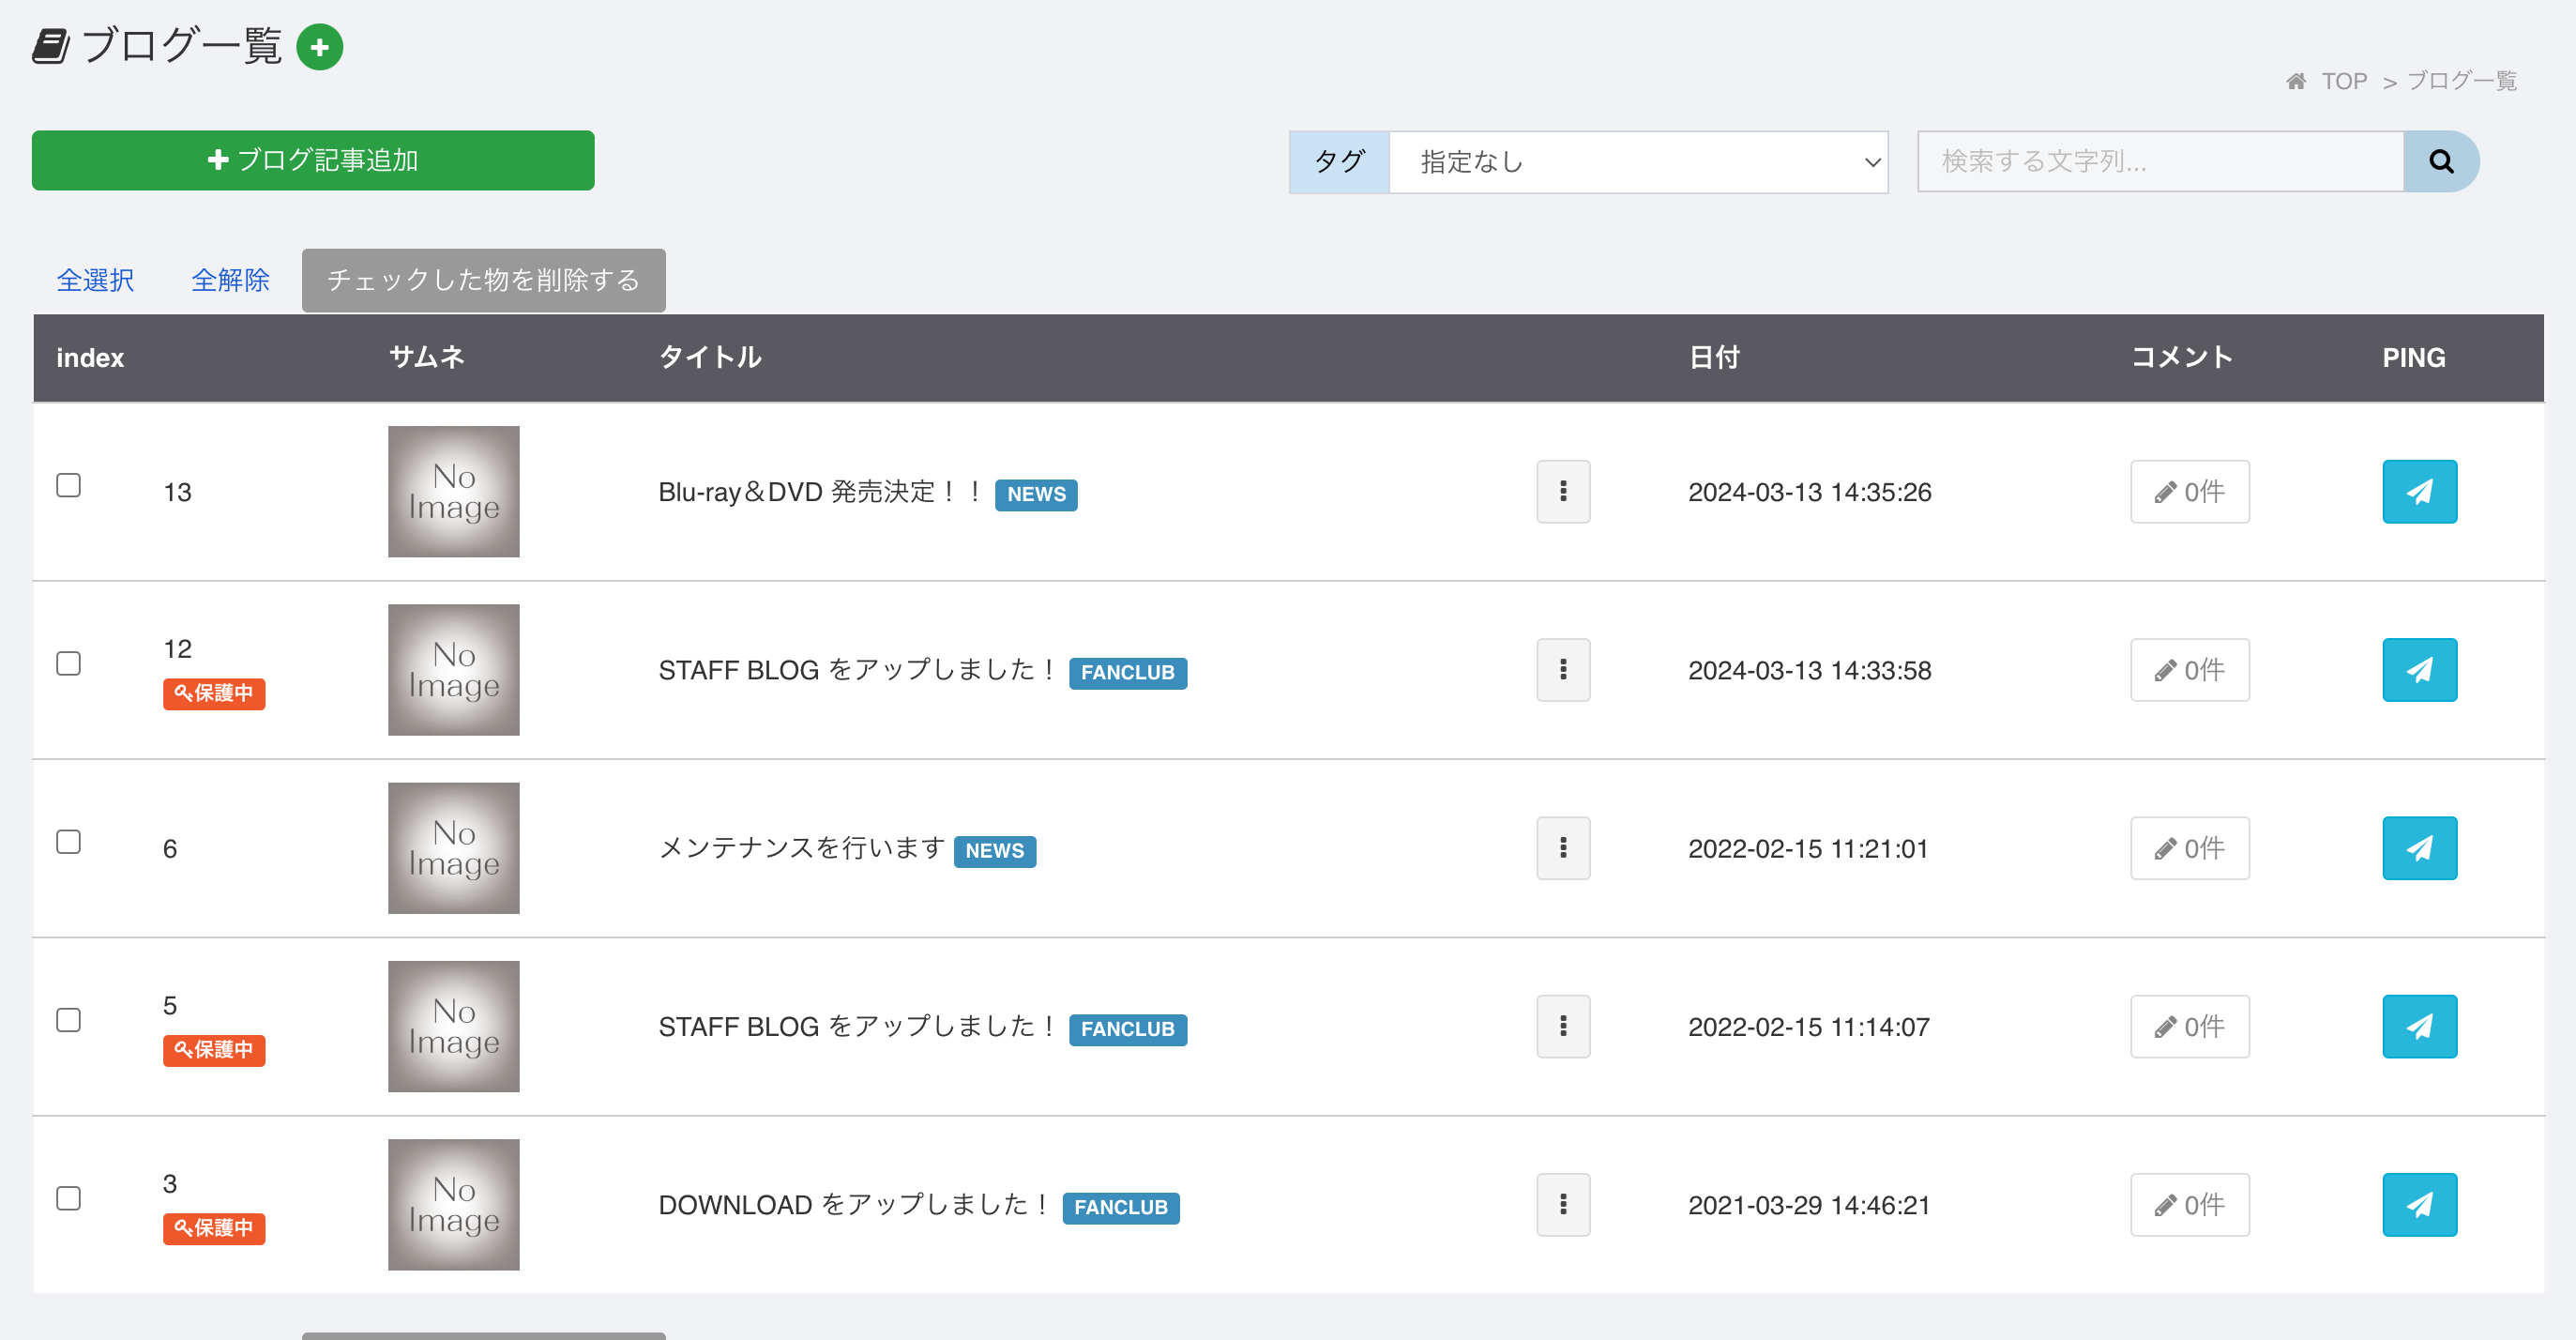This screenshot has height=1340, width=2576.
Task: Open kebab menu for DOWNLOAD post
Action: click(x=1563, y=1205)
